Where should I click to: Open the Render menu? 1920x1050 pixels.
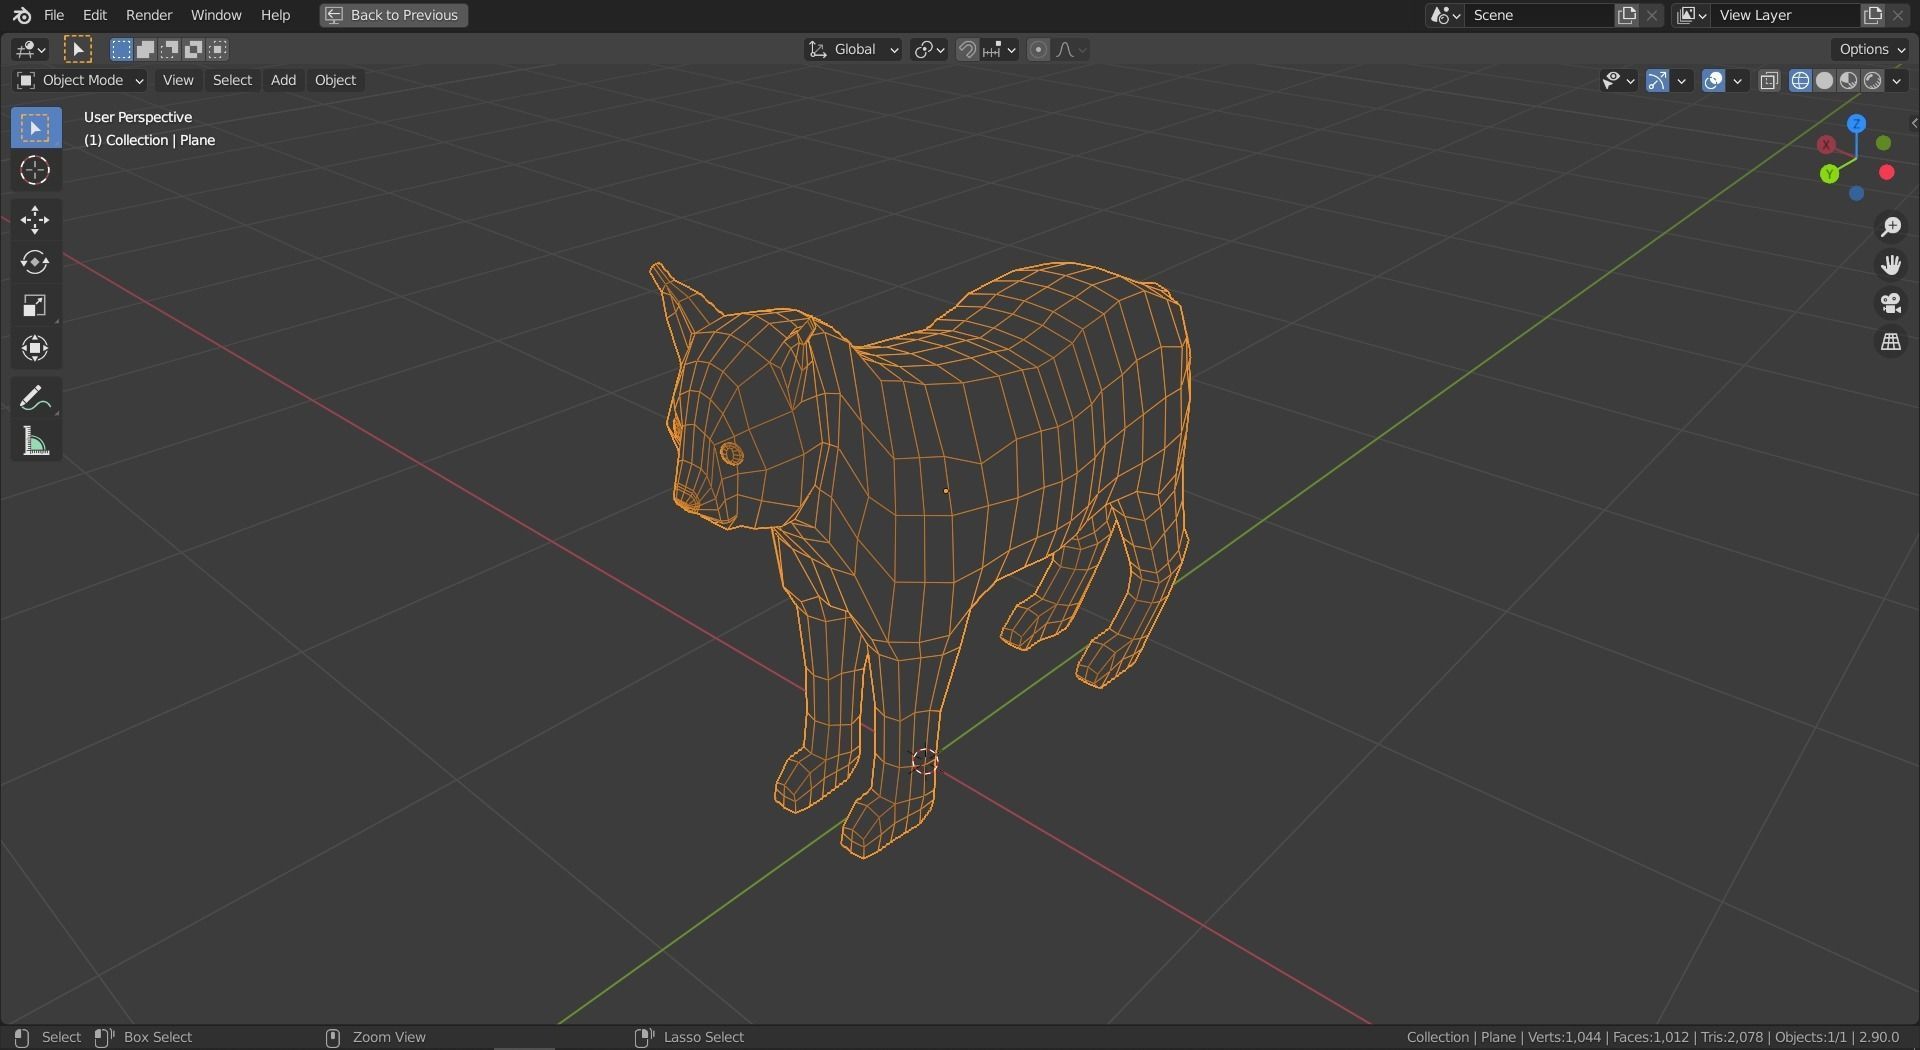(x=149, y=15)
